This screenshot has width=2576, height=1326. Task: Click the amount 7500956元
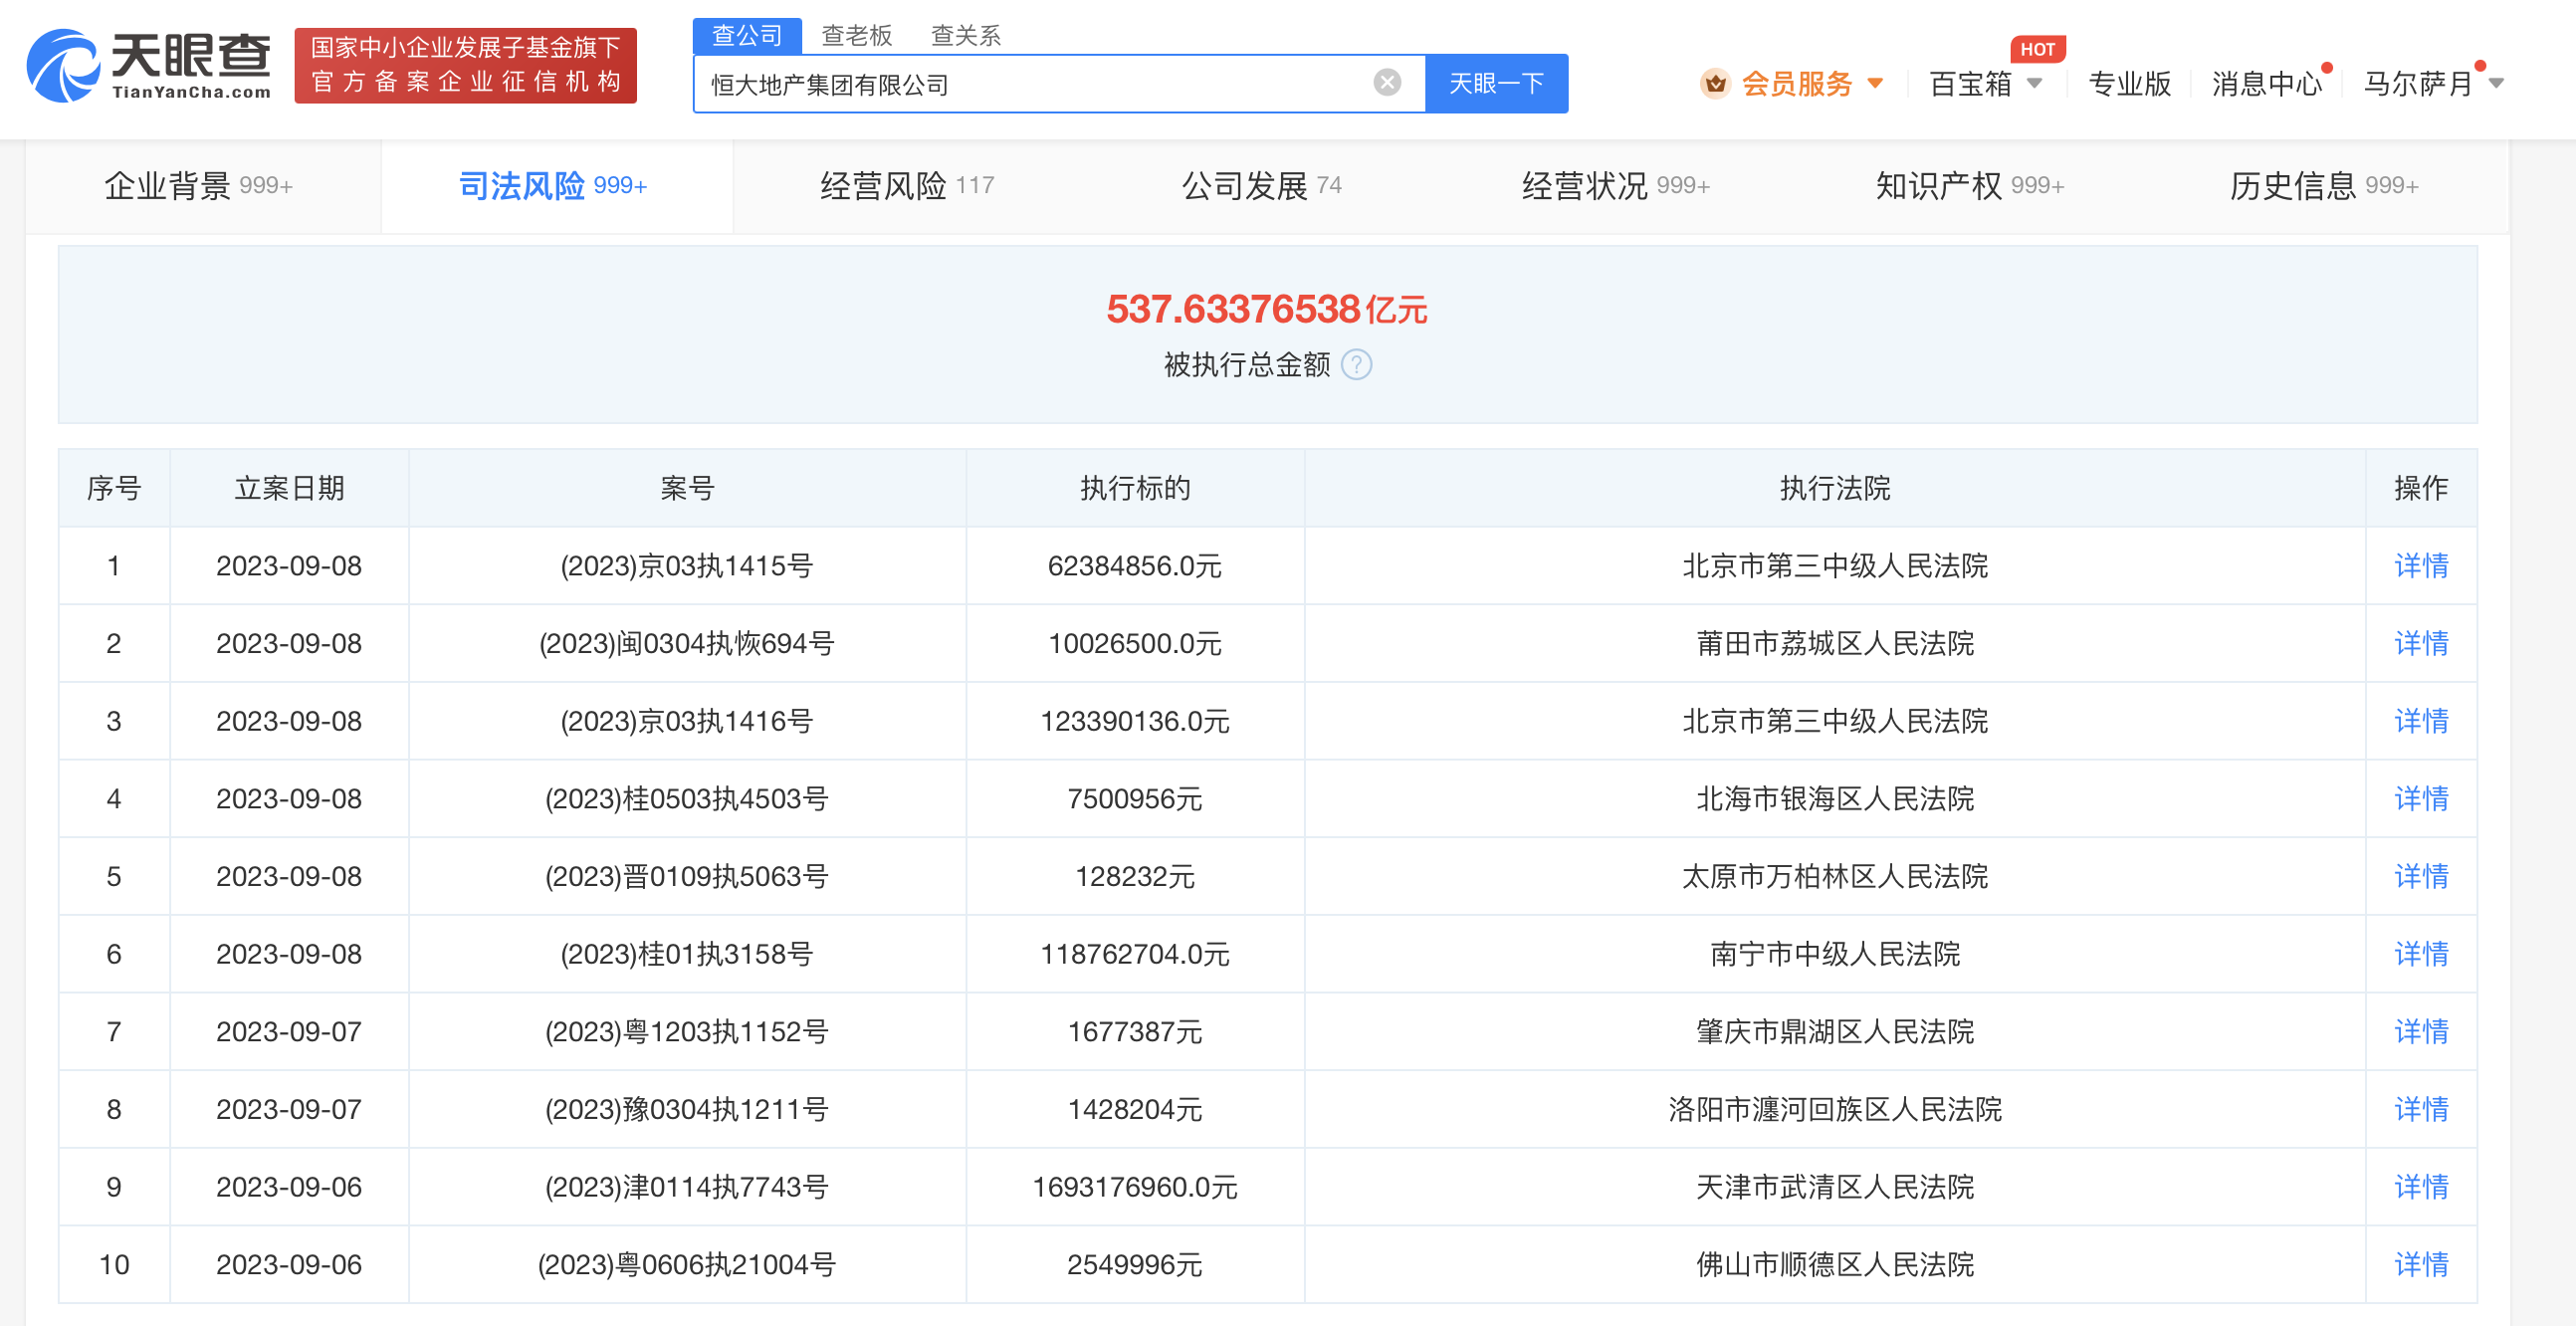[1135, 799]
